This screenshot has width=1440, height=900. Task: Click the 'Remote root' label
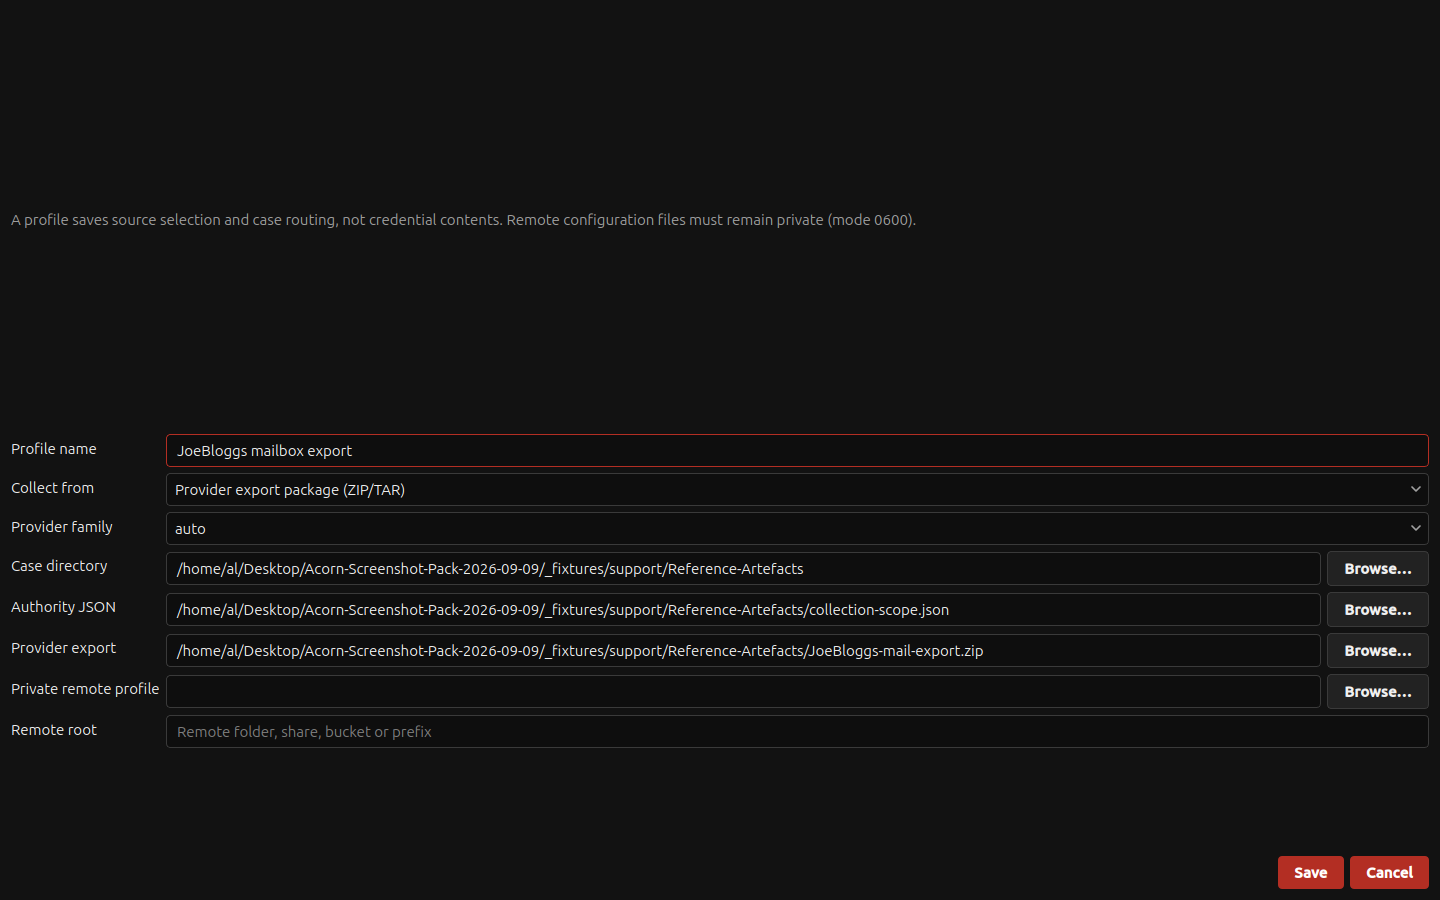[54, 730]
